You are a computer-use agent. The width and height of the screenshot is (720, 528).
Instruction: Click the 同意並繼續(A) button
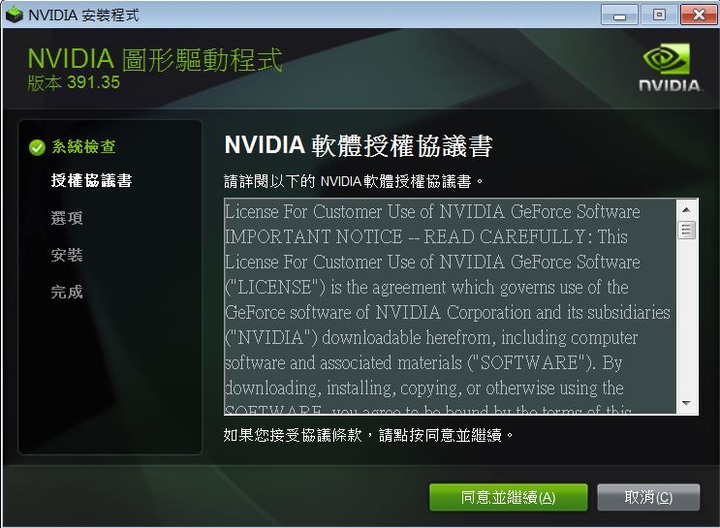(508, 497)
